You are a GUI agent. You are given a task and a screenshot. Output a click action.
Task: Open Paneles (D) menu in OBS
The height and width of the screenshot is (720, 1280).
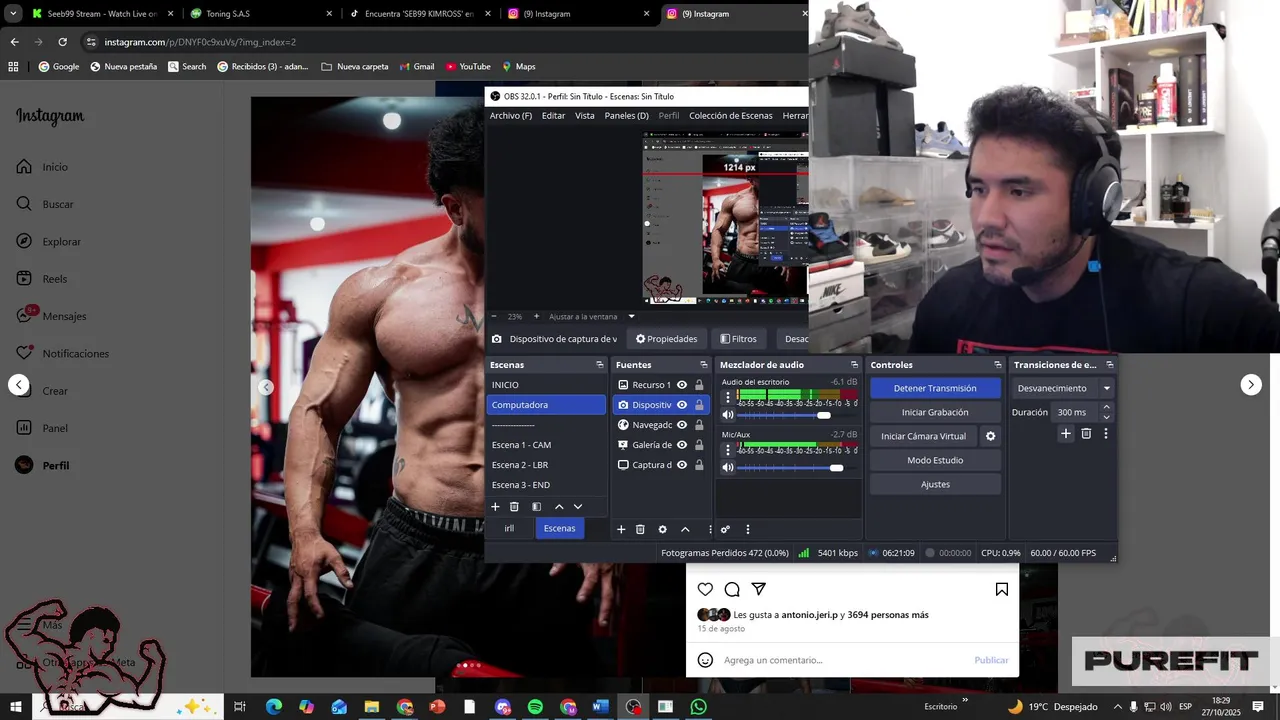tap(627, 116)
